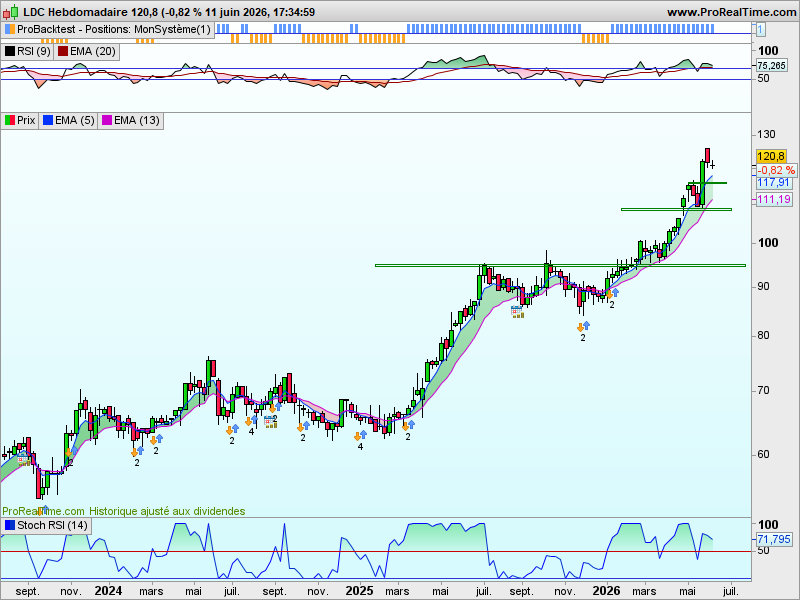Open the Prix legend label

[26, 121]
